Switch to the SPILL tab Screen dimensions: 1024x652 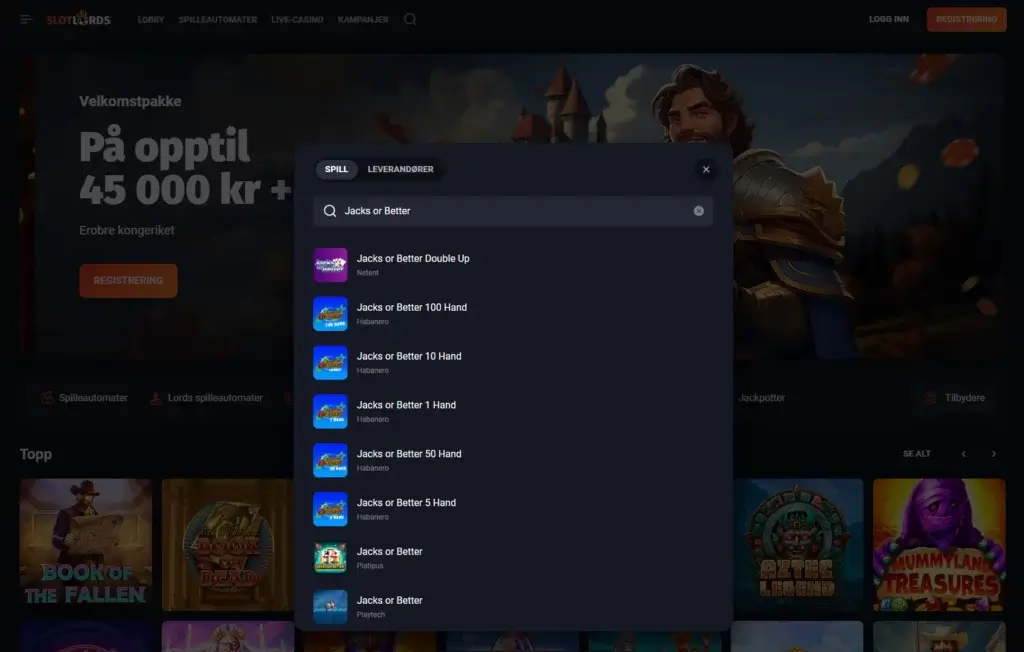336,169
